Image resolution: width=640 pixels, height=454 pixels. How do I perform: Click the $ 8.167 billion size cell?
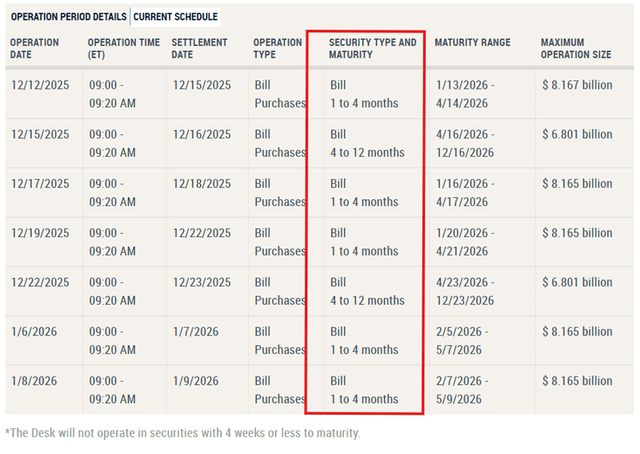[577, 85]
